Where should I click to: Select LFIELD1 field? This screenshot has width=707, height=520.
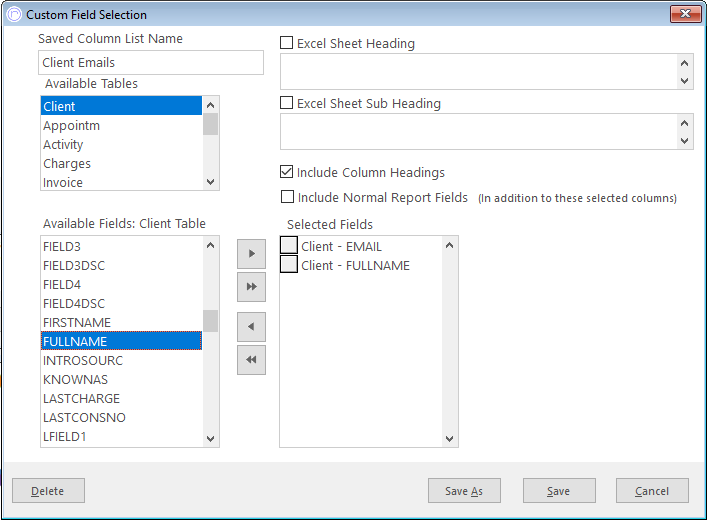[121, 436]
